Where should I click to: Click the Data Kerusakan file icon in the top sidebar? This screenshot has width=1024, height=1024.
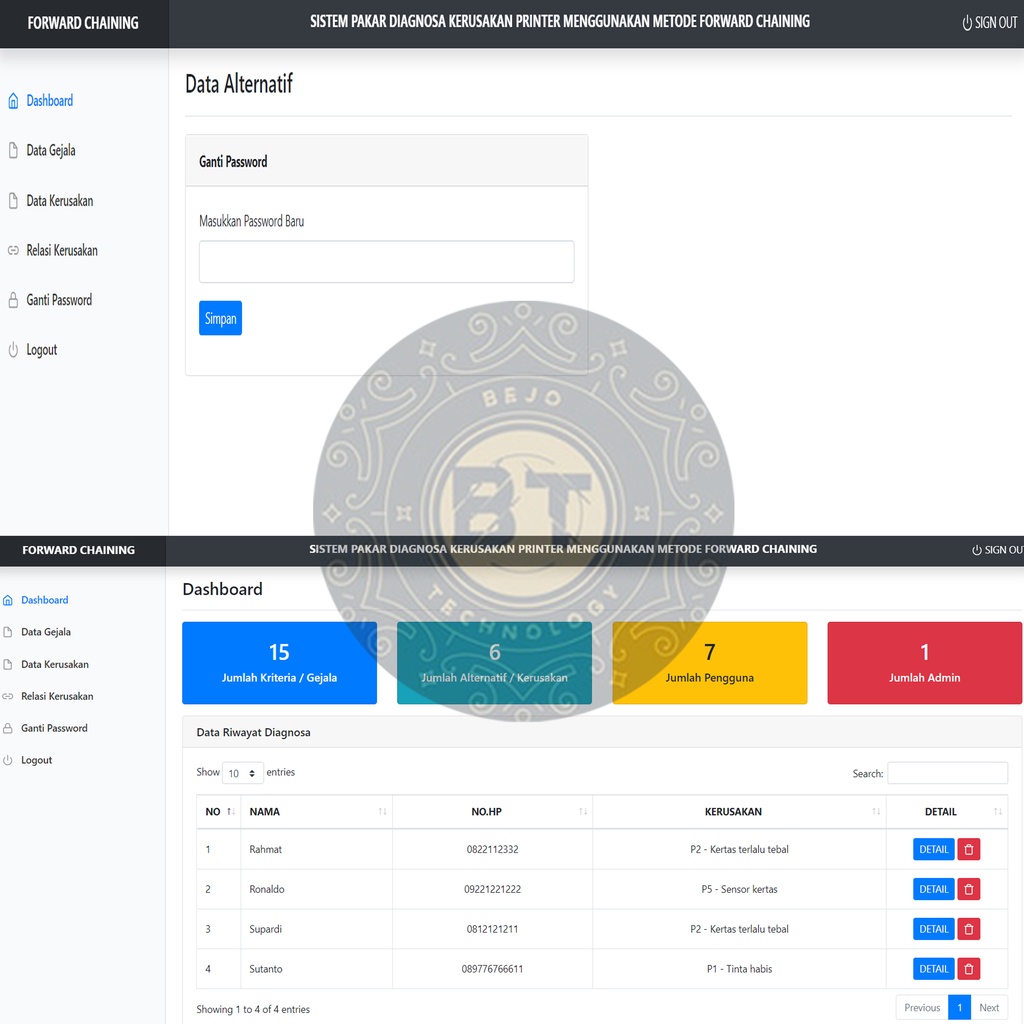tap(13, 200)
